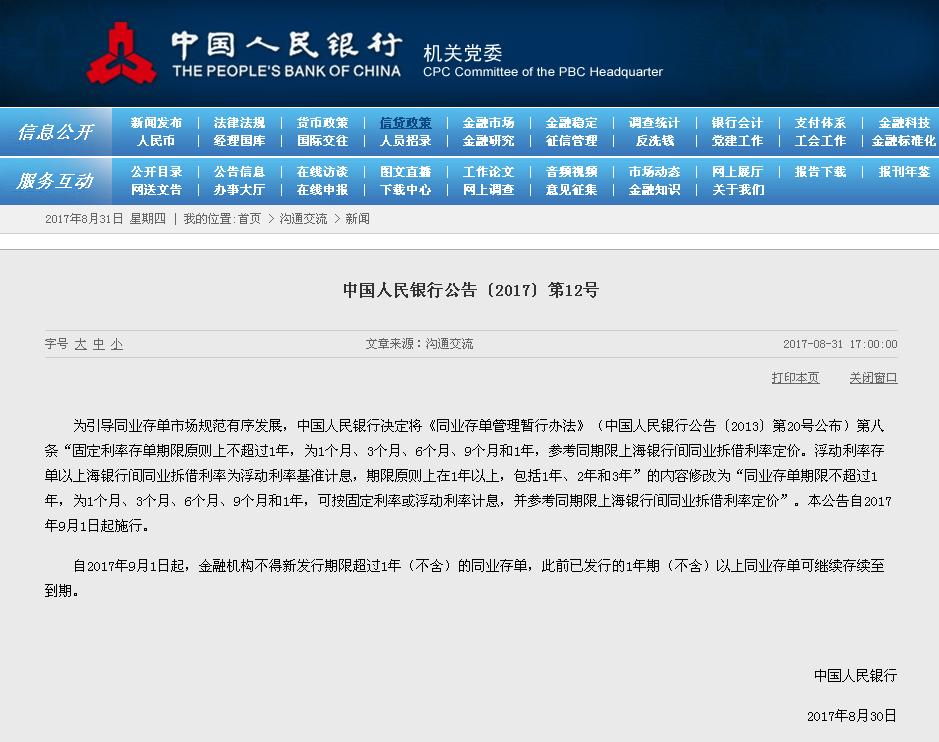Open 关于我们 in the service menu
The width and height of the screenshot is (939, 742).
(x=737, y=189)
